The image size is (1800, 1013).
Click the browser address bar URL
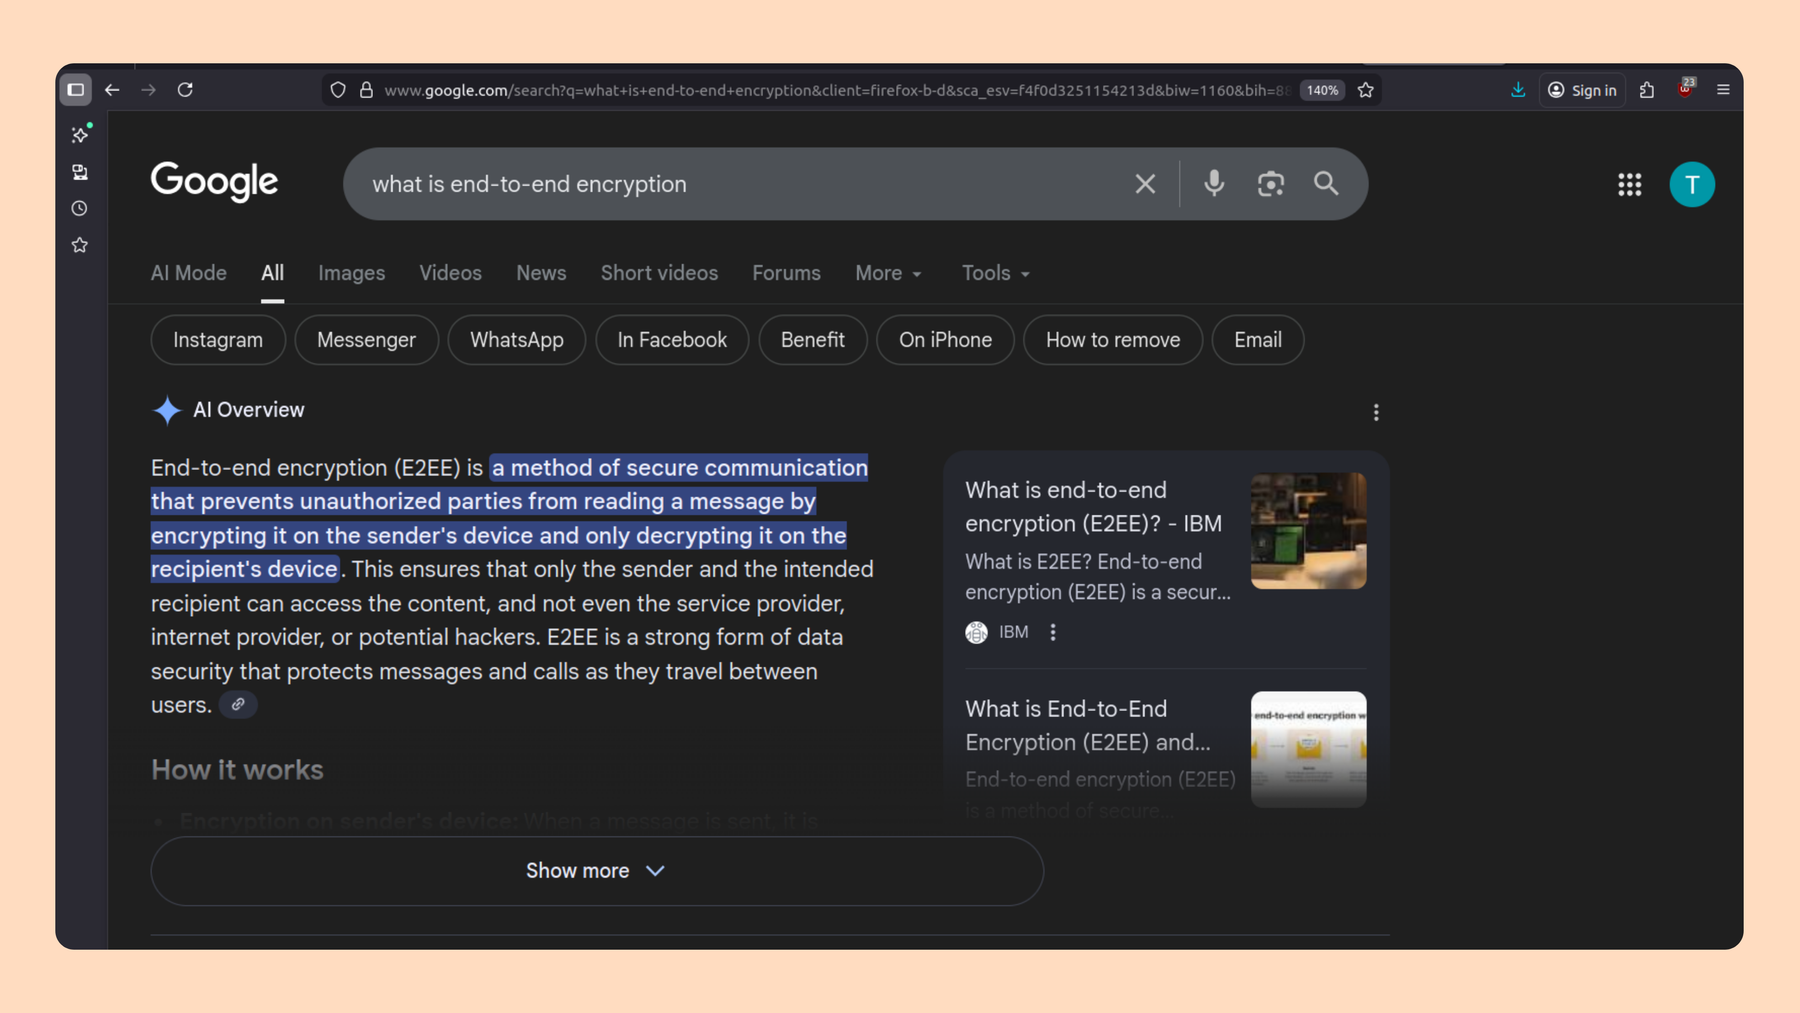click(x=836, y=90)
